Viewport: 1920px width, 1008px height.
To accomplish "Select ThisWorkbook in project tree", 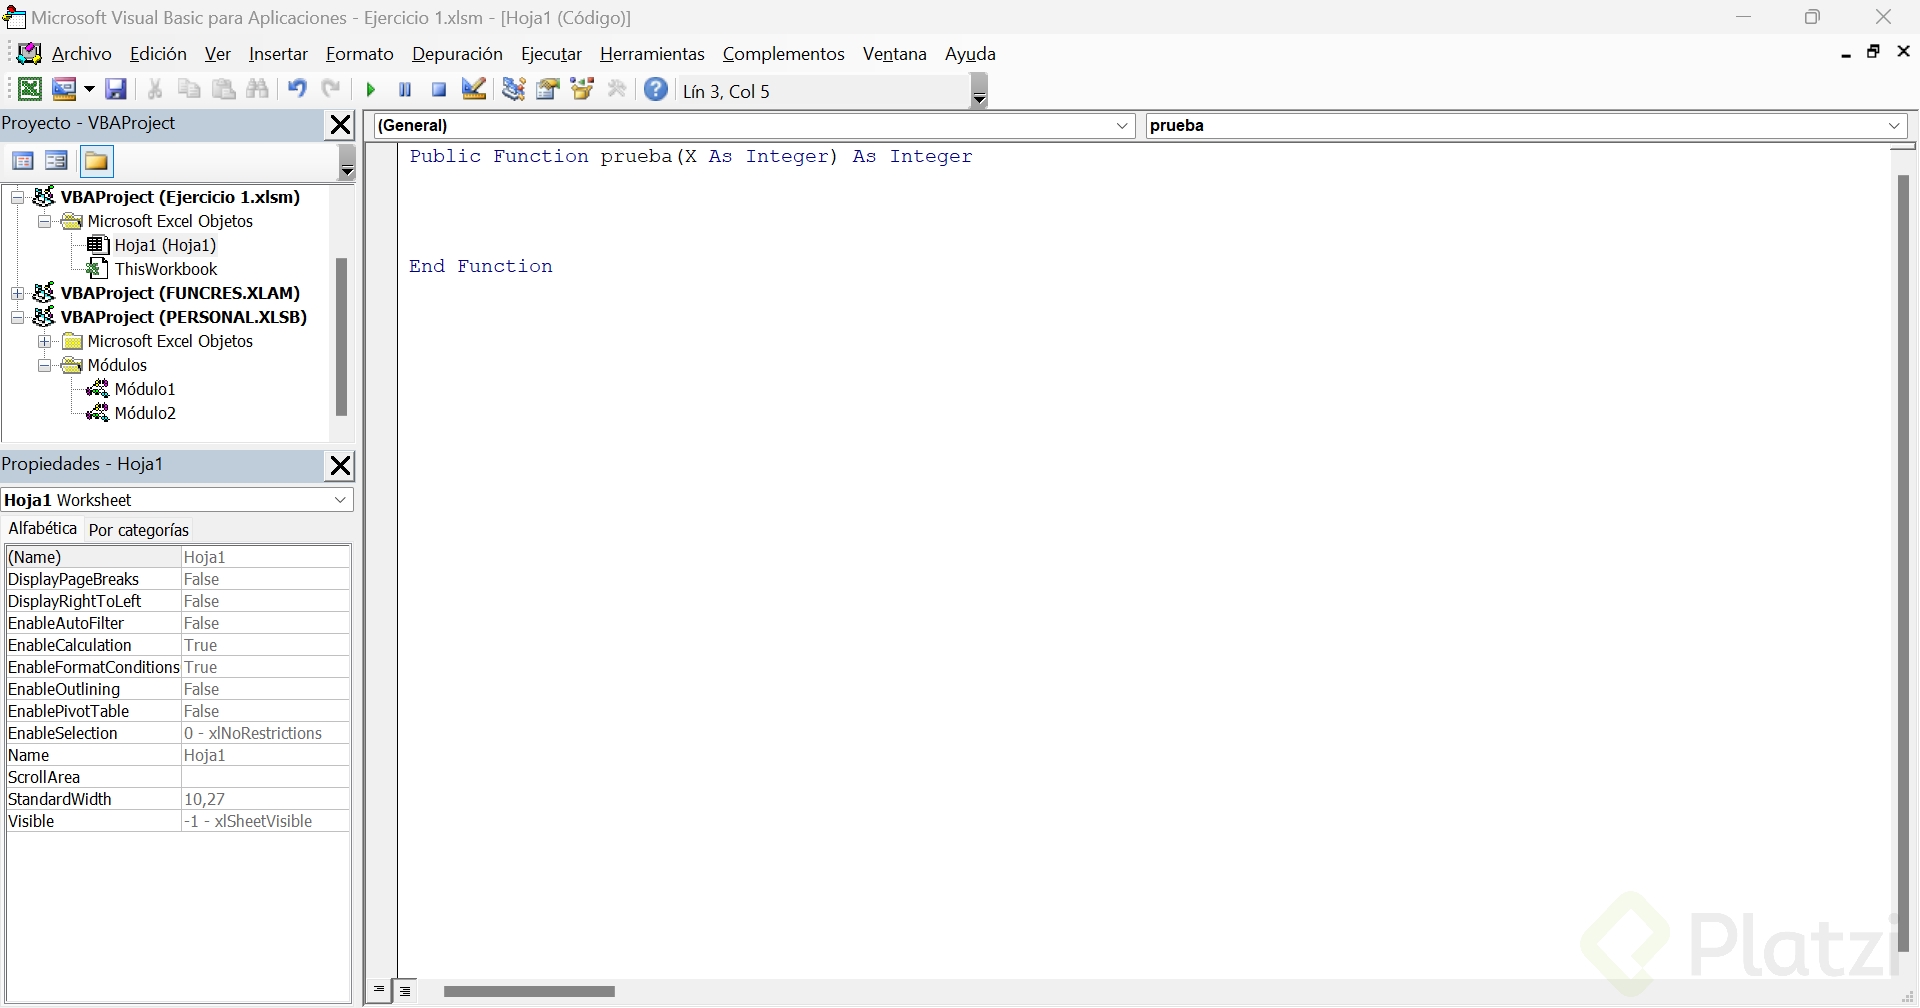I will 166,269.
